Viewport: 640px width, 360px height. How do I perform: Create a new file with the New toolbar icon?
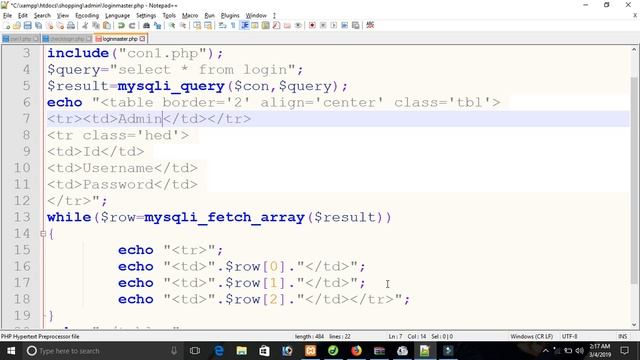pos(7,25)
